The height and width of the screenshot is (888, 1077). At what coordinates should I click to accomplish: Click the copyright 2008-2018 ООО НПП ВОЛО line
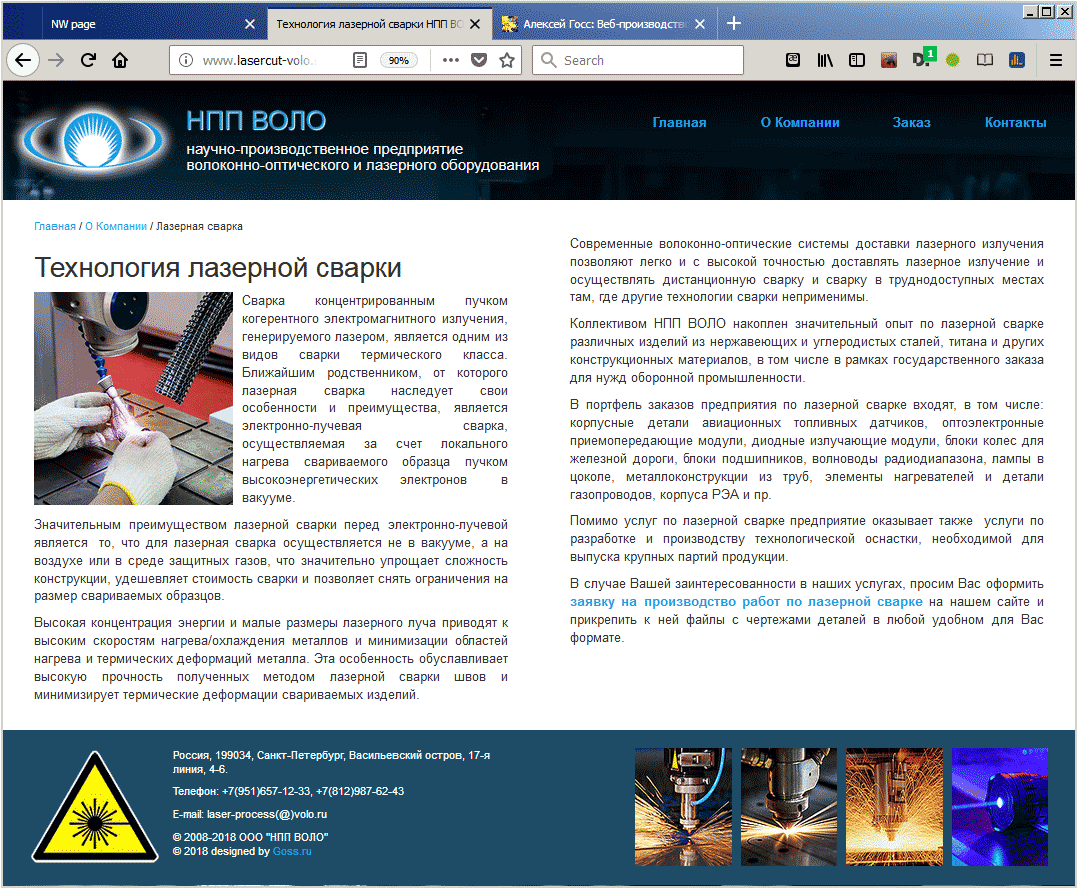pos(250,837)
